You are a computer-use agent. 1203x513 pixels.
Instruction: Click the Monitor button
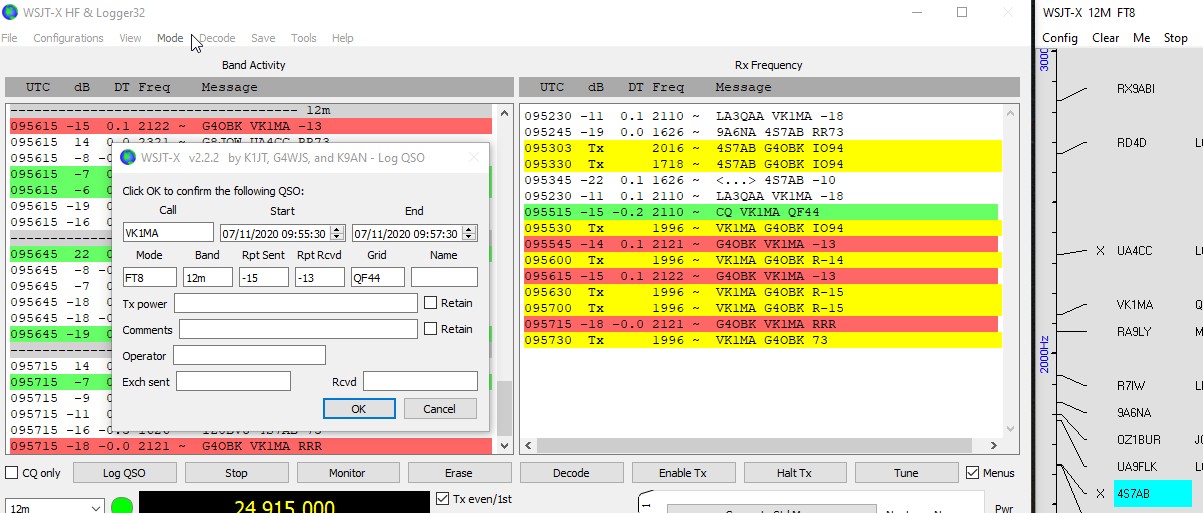347,473
